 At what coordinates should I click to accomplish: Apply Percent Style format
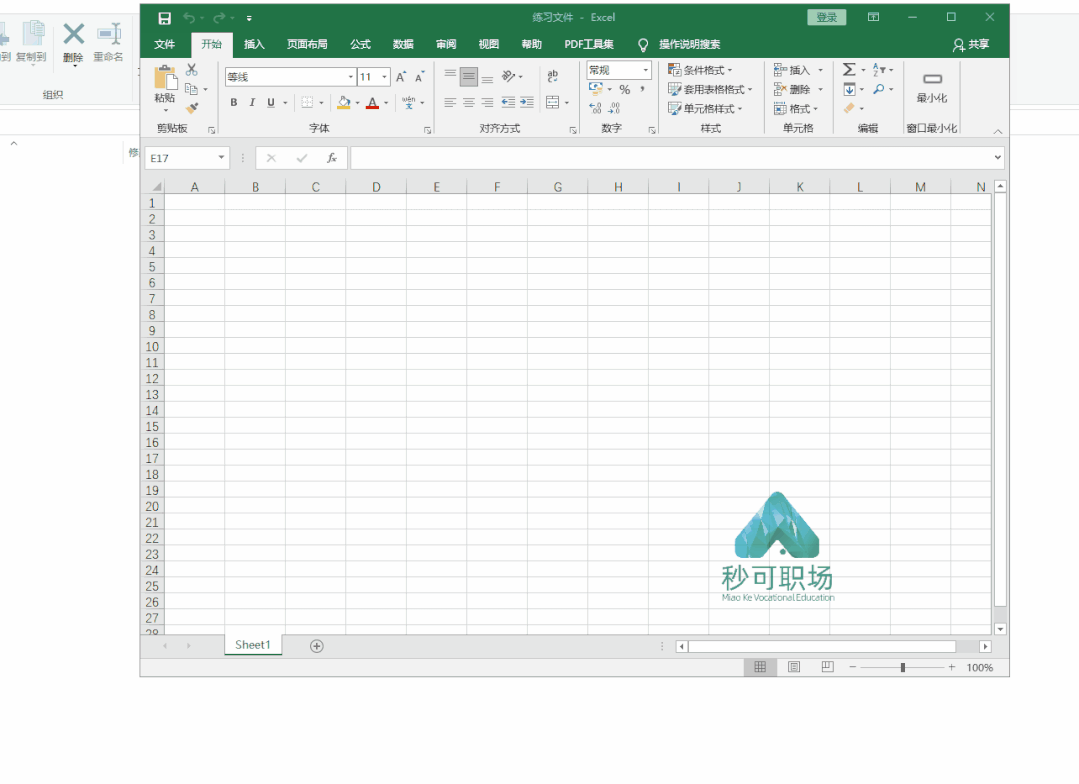click(624, 89)
